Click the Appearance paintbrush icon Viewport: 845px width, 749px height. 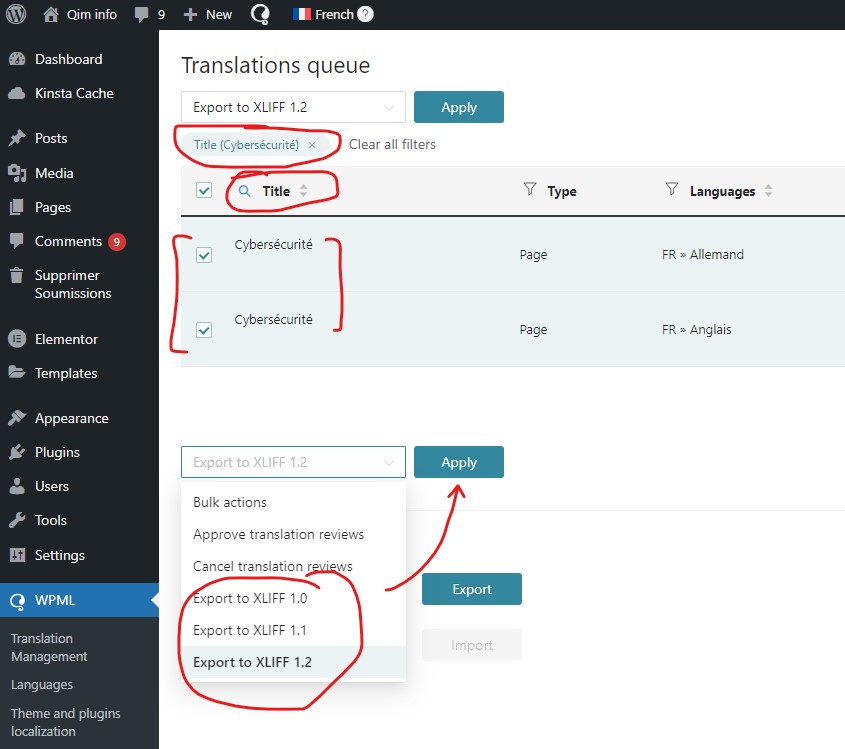pyautogui.click(x=17, y=418)
